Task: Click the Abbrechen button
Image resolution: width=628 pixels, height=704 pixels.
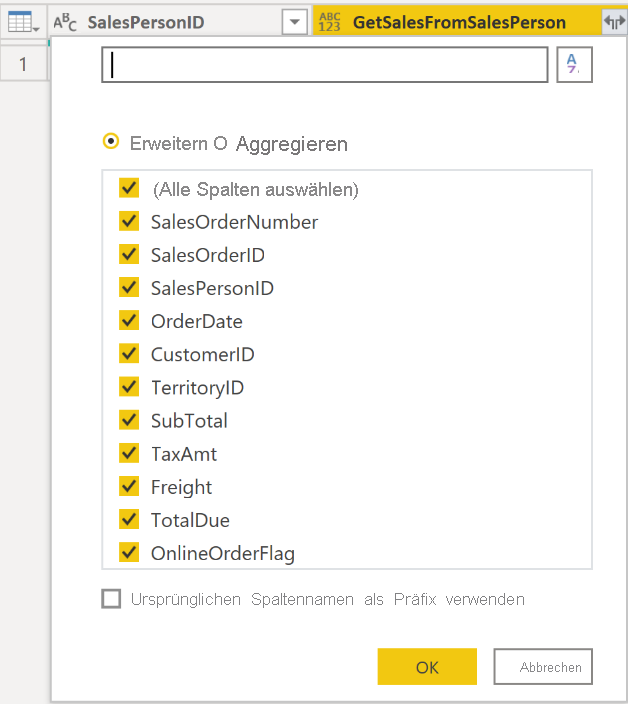Action: pos(543,667)
